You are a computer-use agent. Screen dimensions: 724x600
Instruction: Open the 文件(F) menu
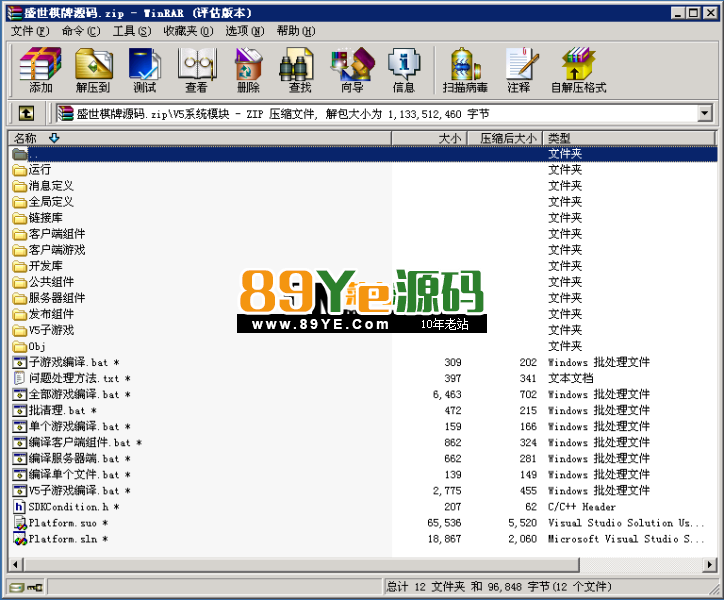(x=30, y=31)
